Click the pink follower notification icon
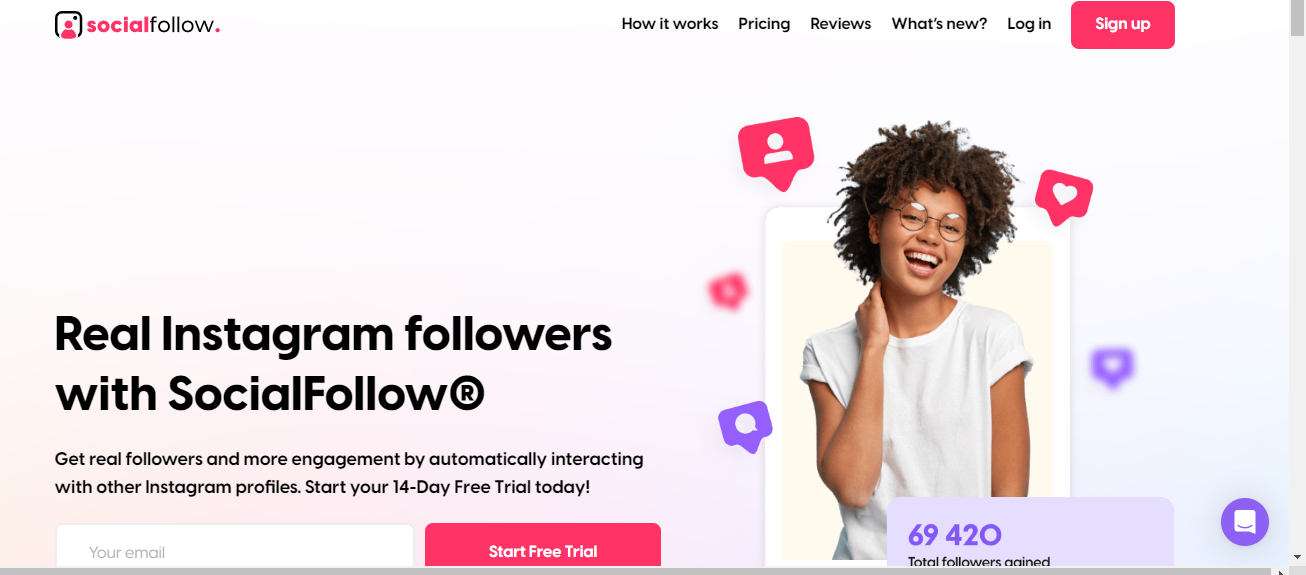The image size is (1306, 575). [x=775, y=151]
